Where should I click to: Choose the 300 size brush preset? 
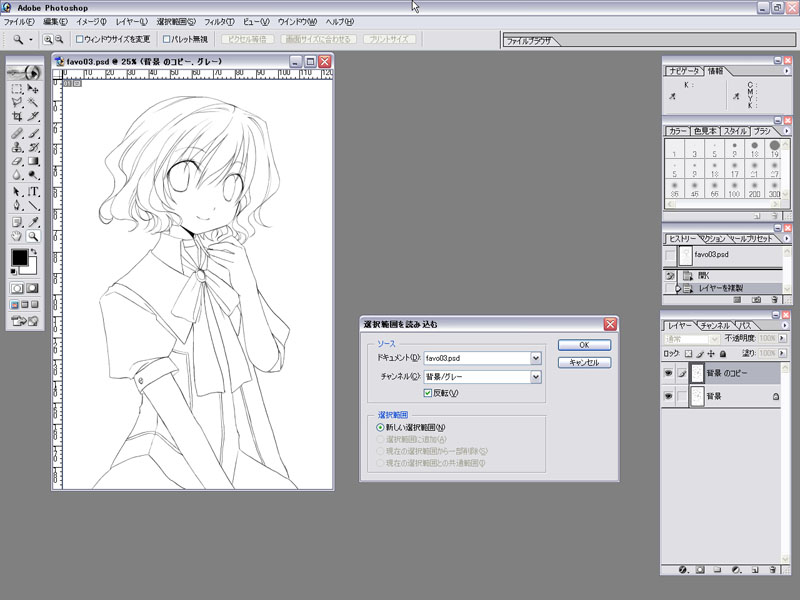pyautogui.click(x=774, y=189)
